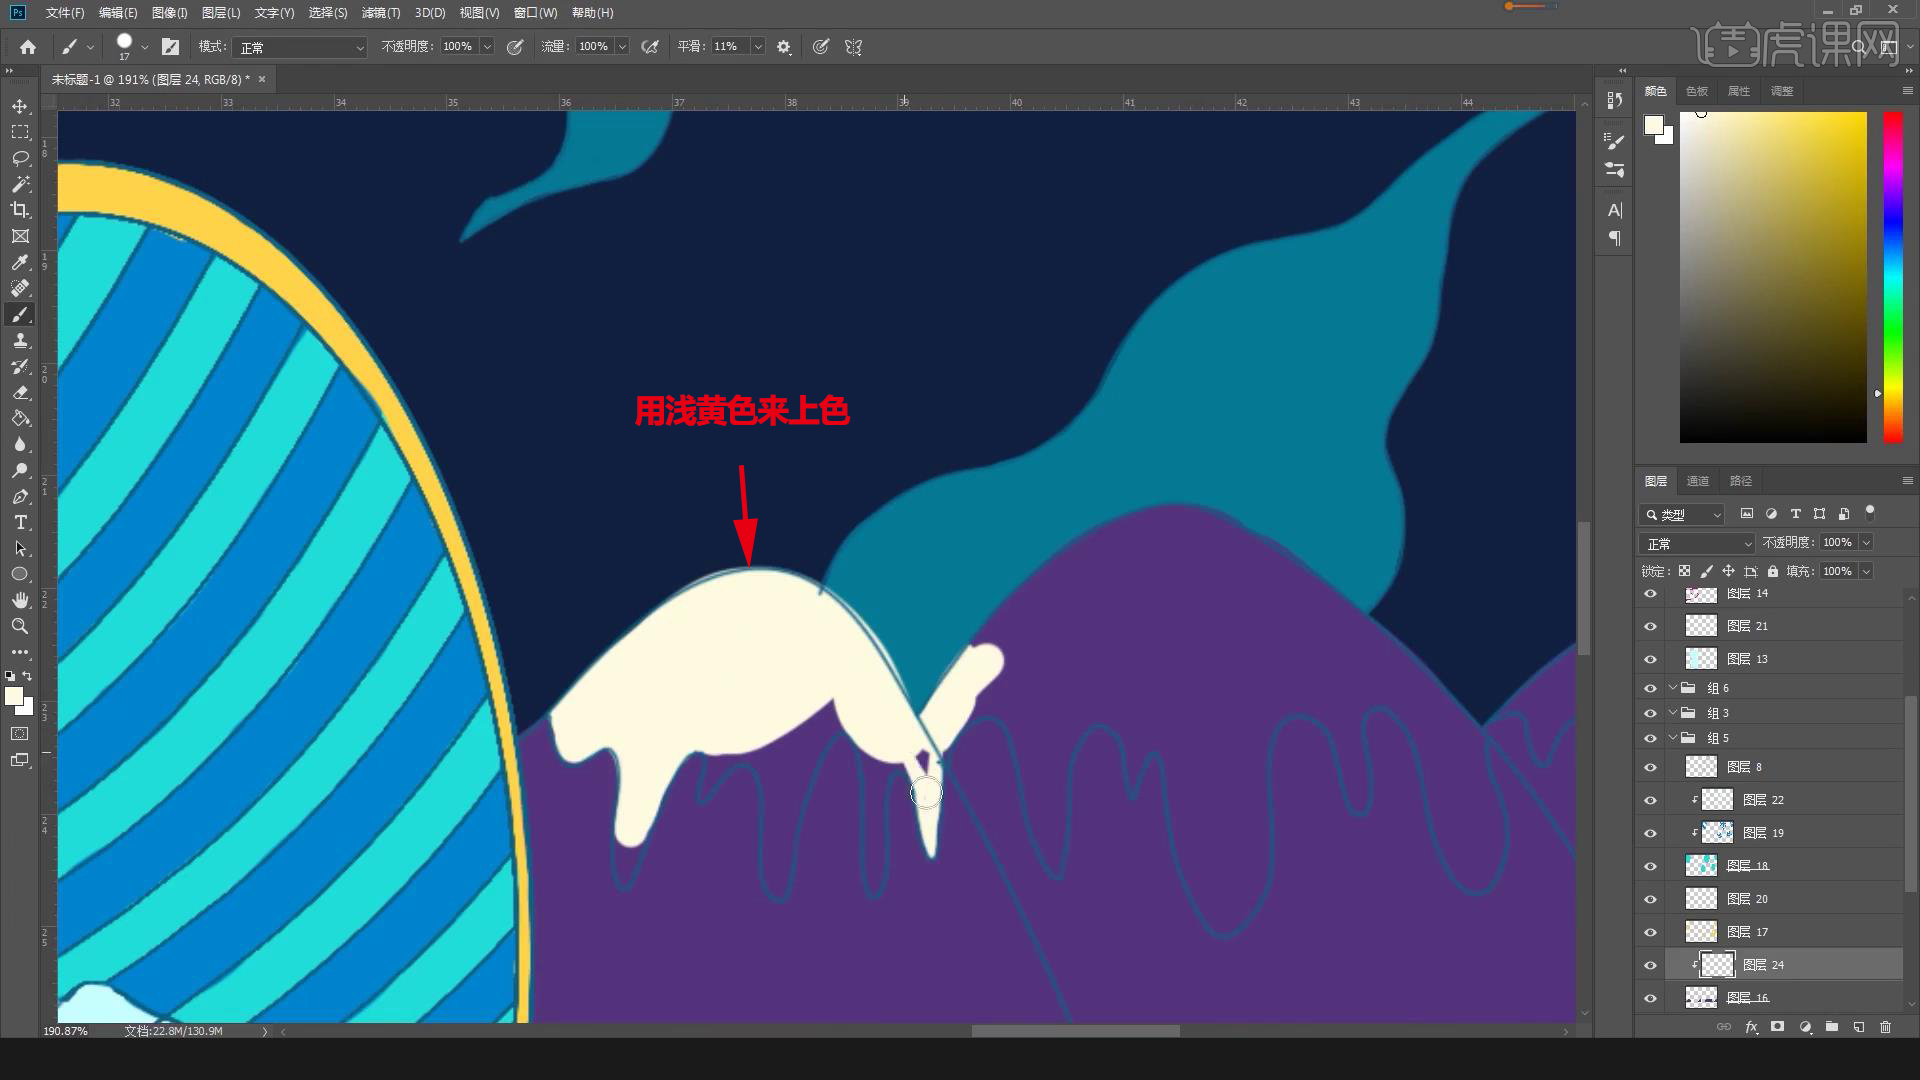Add a layer mask

point(1777,1027)
